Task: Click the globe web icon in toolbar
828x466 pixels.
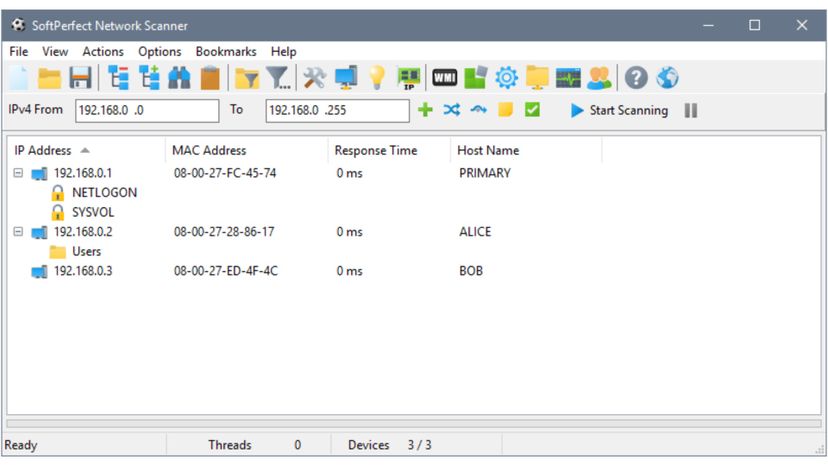Action: [x=667, y=78]
